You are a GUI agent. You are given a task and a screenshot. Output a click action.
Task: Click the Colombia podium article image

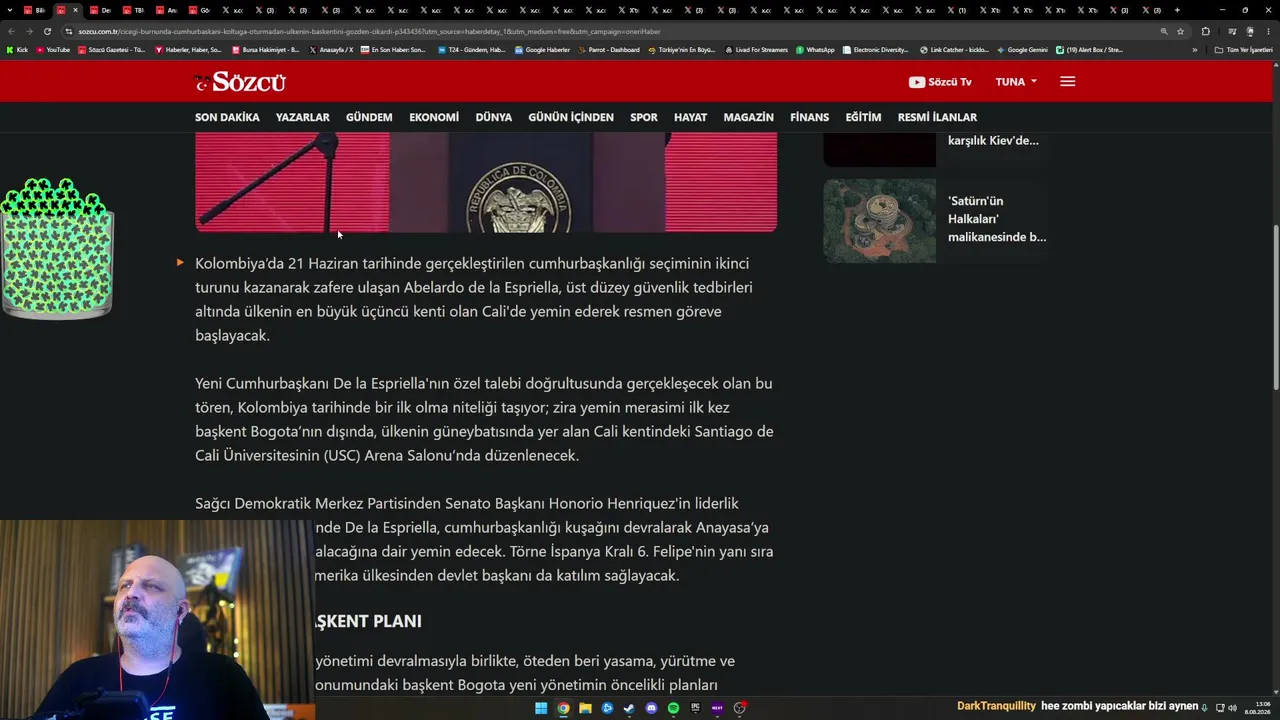(486, 182)
